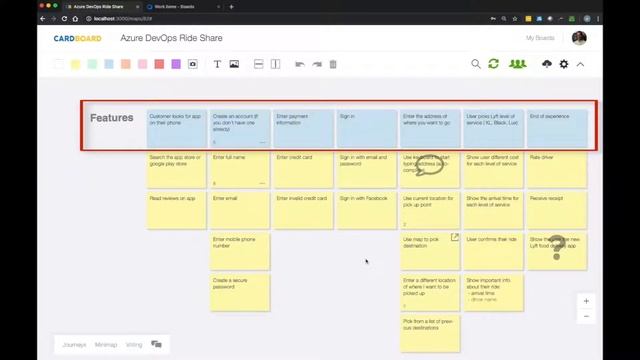The height and width of the screenshot is (360, 640).
Task: Select the 'Enter payment information' blue card
Action: (x=303, y=129)
